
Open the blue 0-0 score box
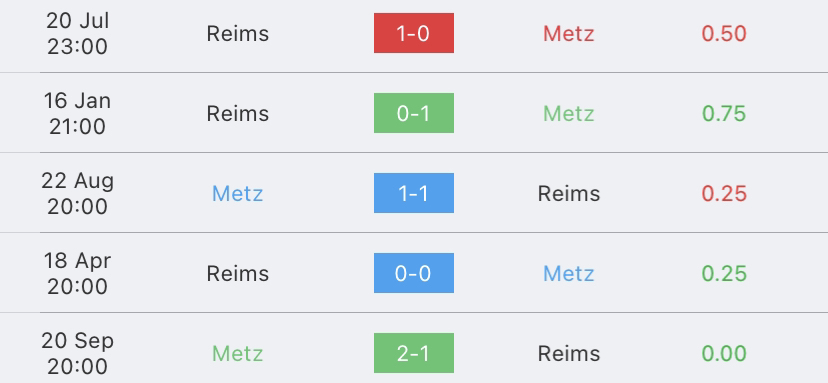413,273
